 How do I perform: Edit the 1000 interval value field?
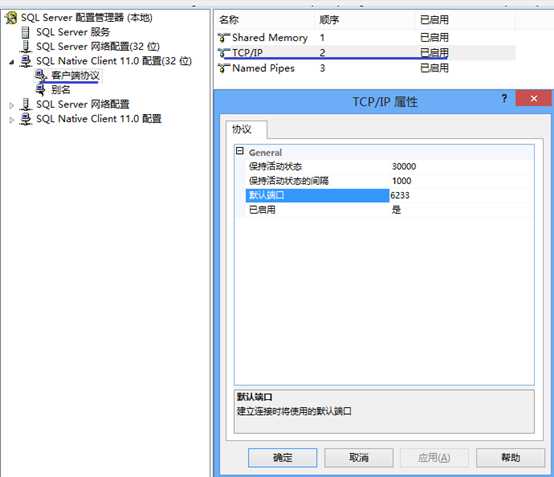(x=461, y=181)
